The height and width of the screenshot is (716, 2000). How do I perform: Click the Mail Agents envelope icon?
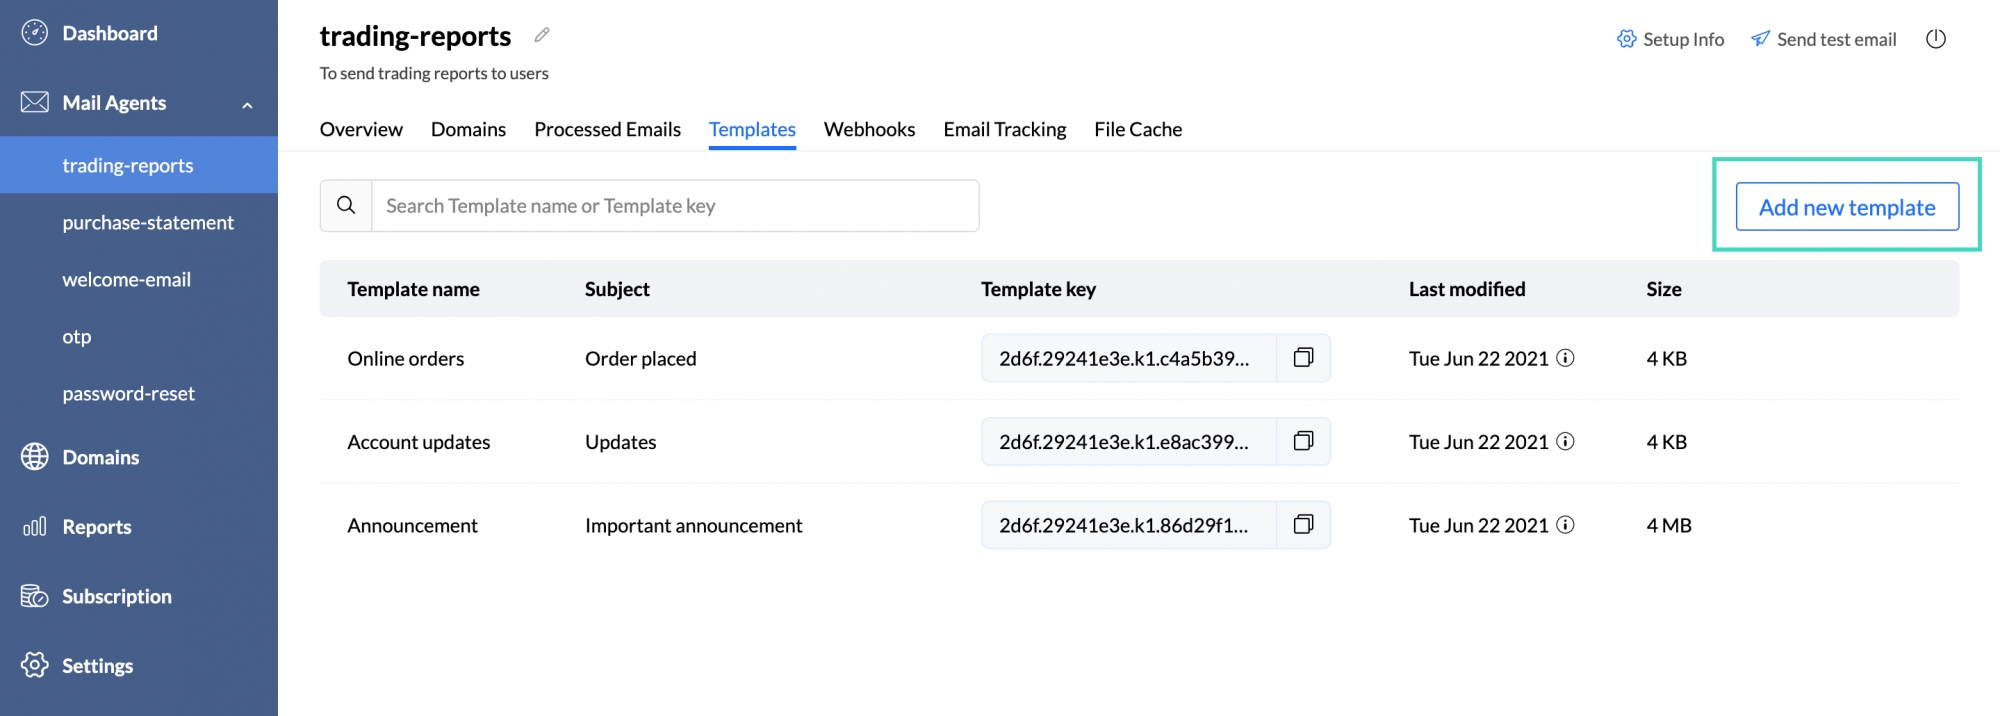pyautogui.click(x=33, y=101)
